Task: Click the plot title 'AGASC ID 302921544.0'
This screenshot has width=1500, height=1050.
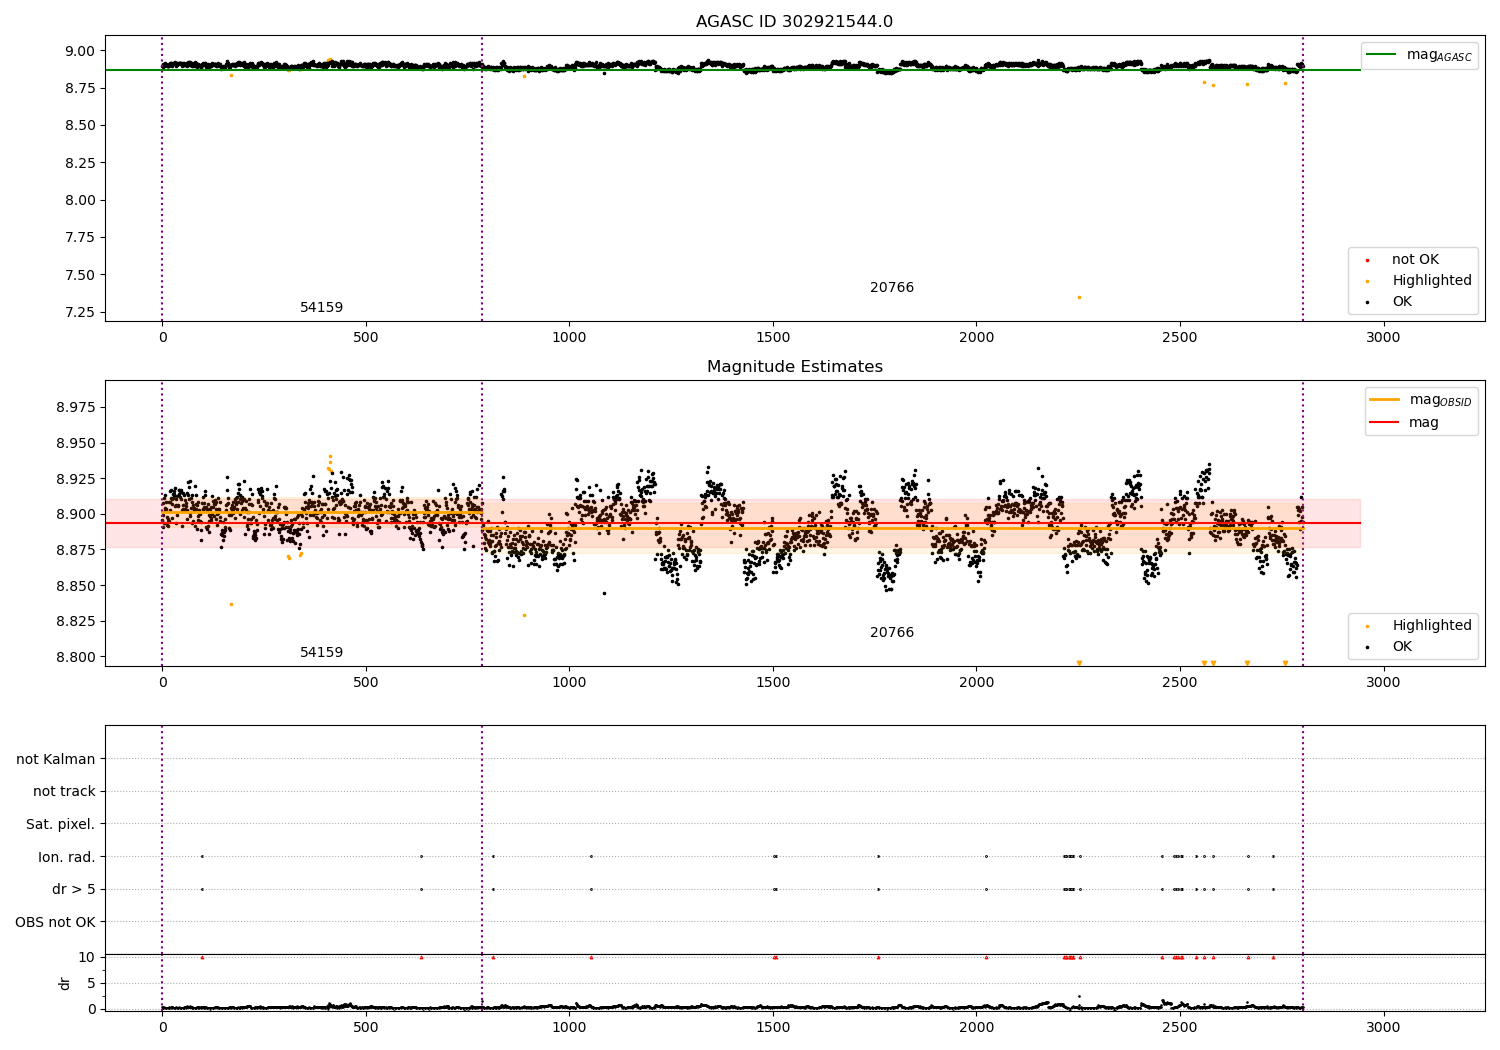Action: coord(794,22)
